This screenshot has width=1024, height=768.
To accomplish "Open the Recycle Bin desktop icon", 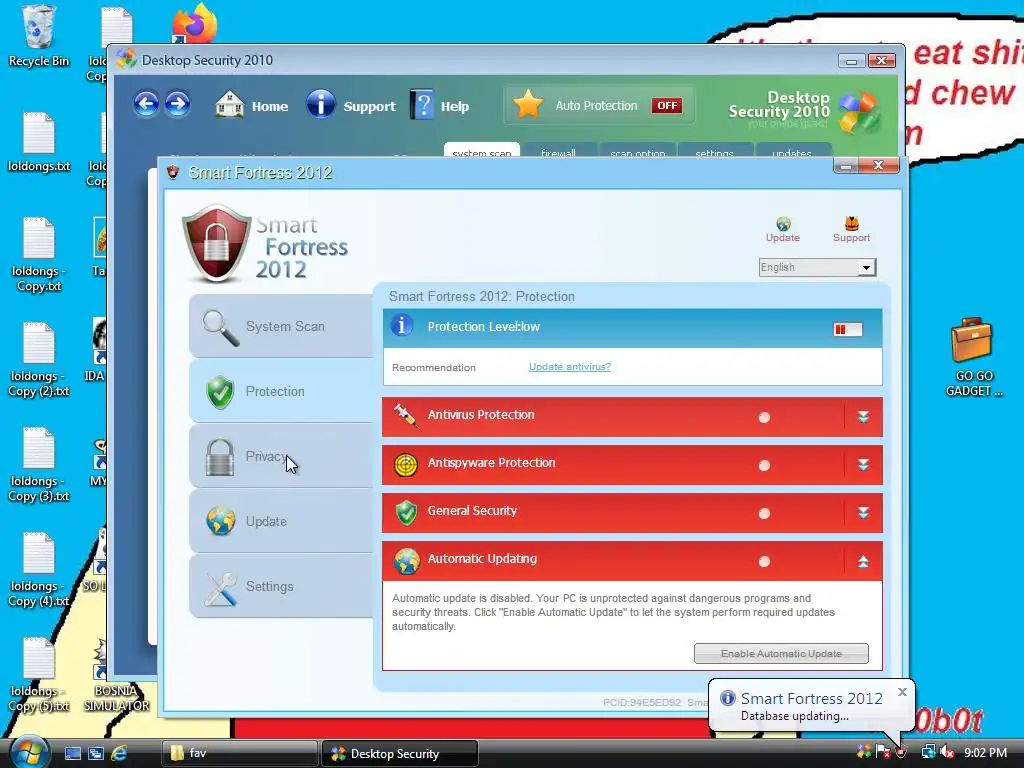I will [39, 36].
